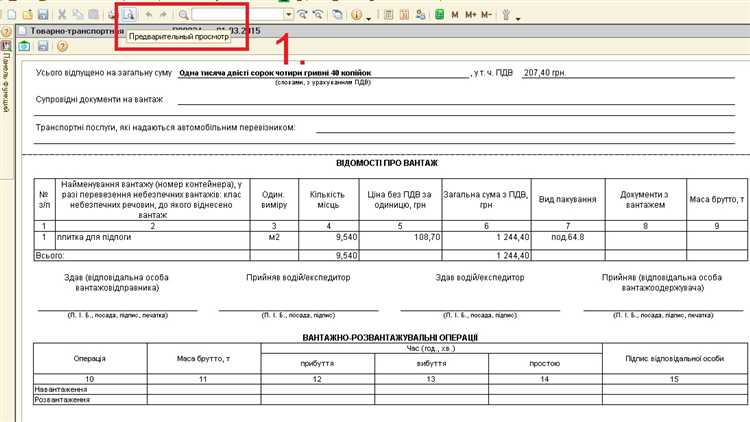Click the question mark icon on left sidebar

coord(6,32)
